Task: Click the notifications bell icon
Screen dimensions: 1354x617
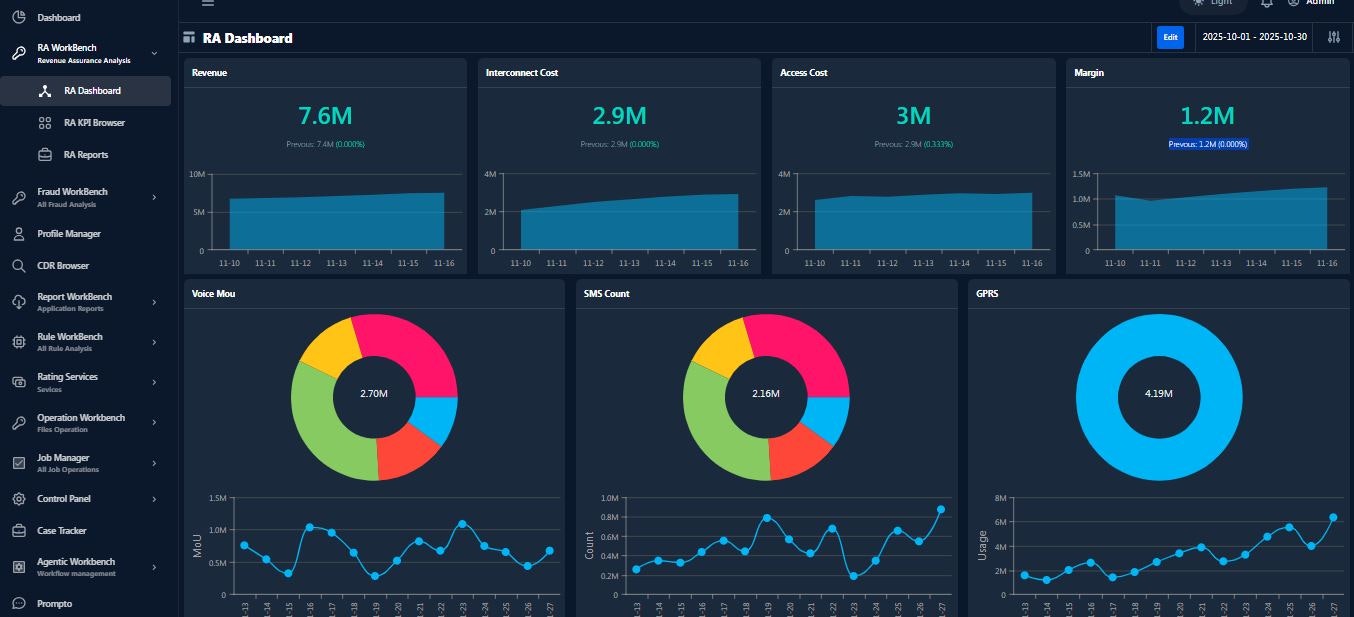Action: point(1266,4)
